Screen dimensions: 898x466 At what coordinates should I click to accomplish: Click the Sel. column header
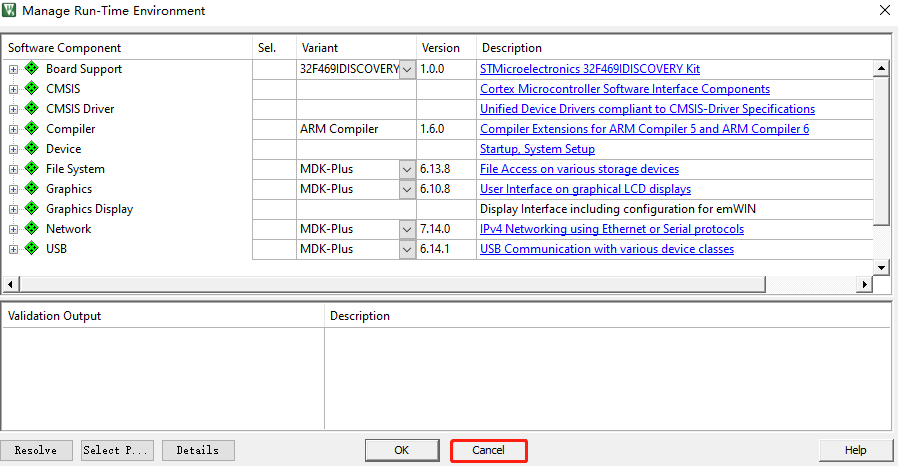click(x=274, y=48)
